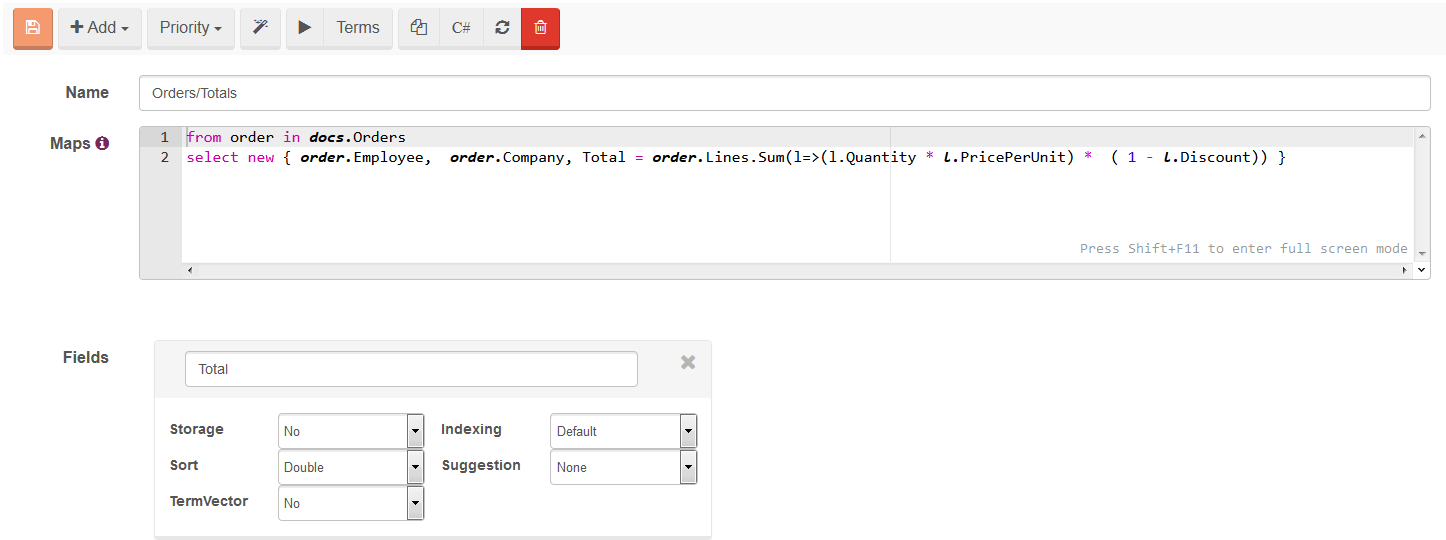
Task: Save the index with the orange disk icon
Action: (32, 28)
